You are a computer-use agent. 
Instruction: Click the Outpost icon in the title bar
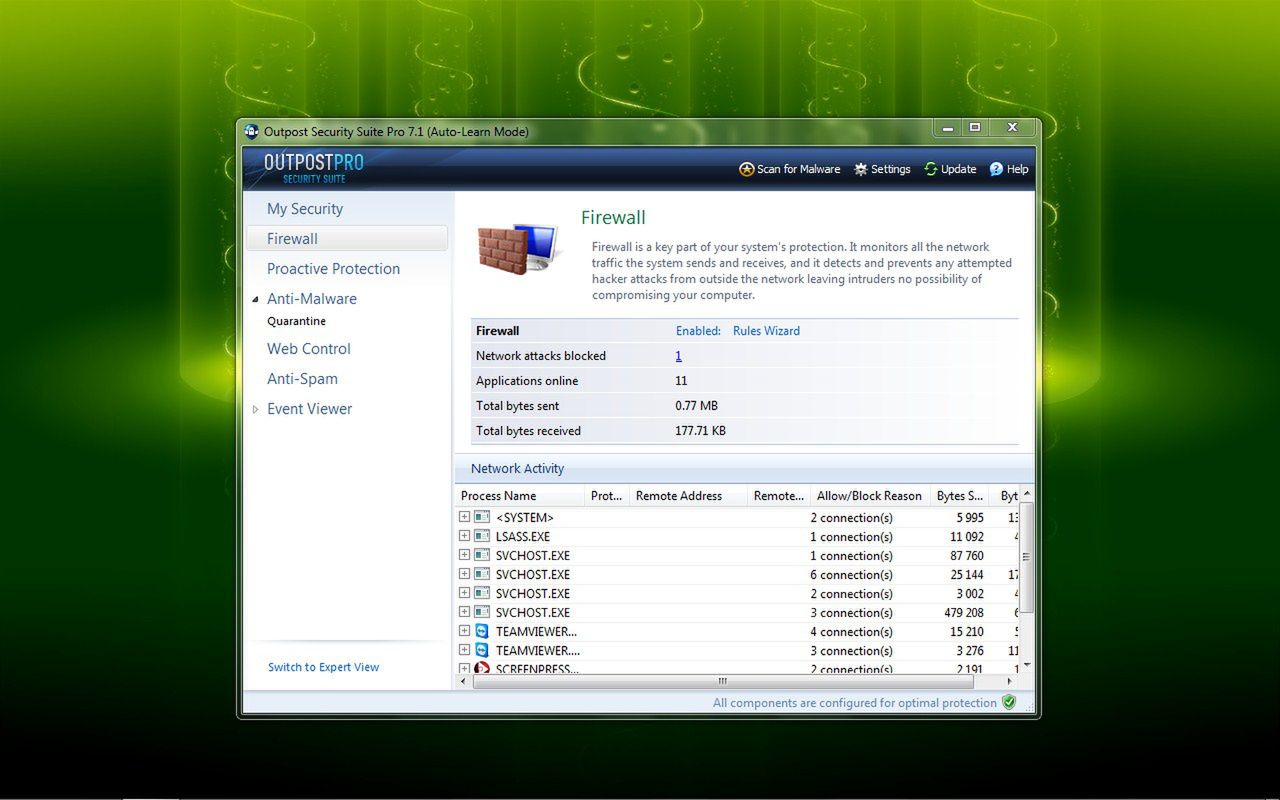pyautogui.click(x=252, y=131)
